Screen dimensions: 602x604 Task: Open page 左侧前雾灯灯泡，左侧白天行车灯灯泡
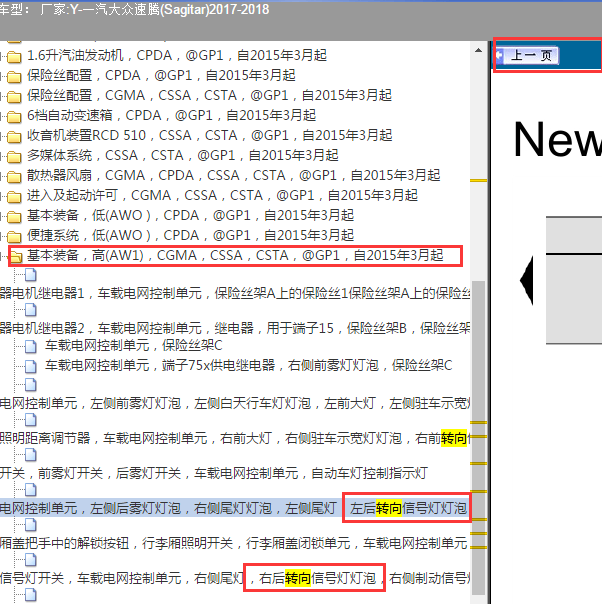point(235,404)
